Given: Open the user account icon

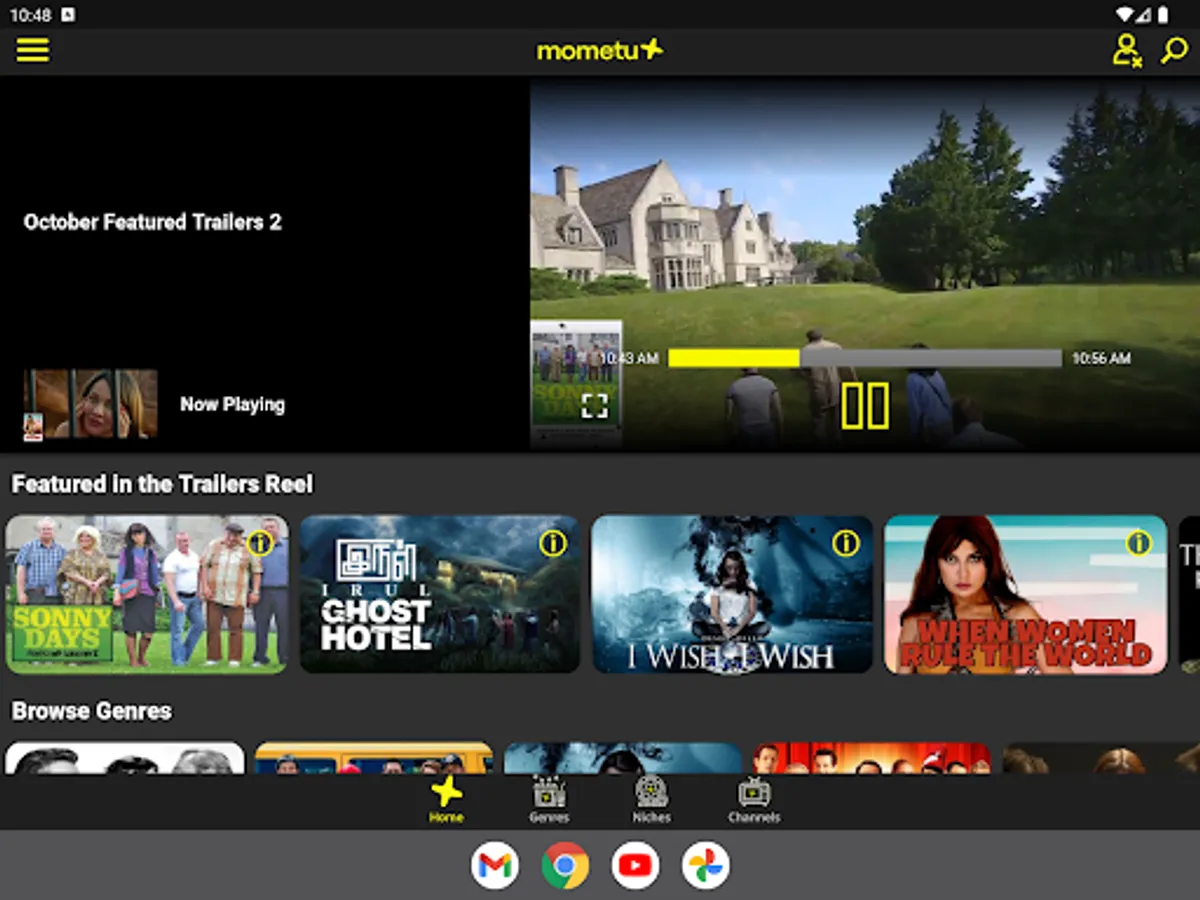Looking at the screenshot, I should [x=1127, y=50].
